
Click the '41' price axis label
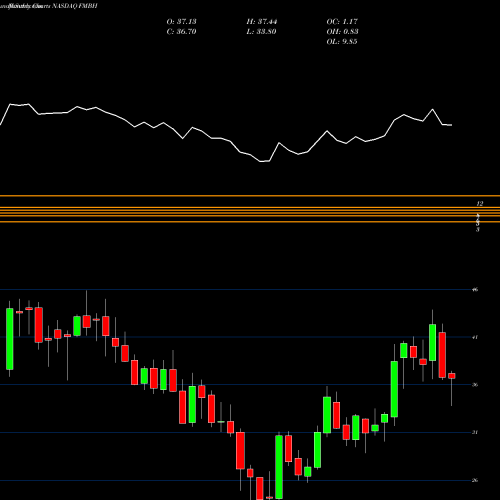(475, 337)
